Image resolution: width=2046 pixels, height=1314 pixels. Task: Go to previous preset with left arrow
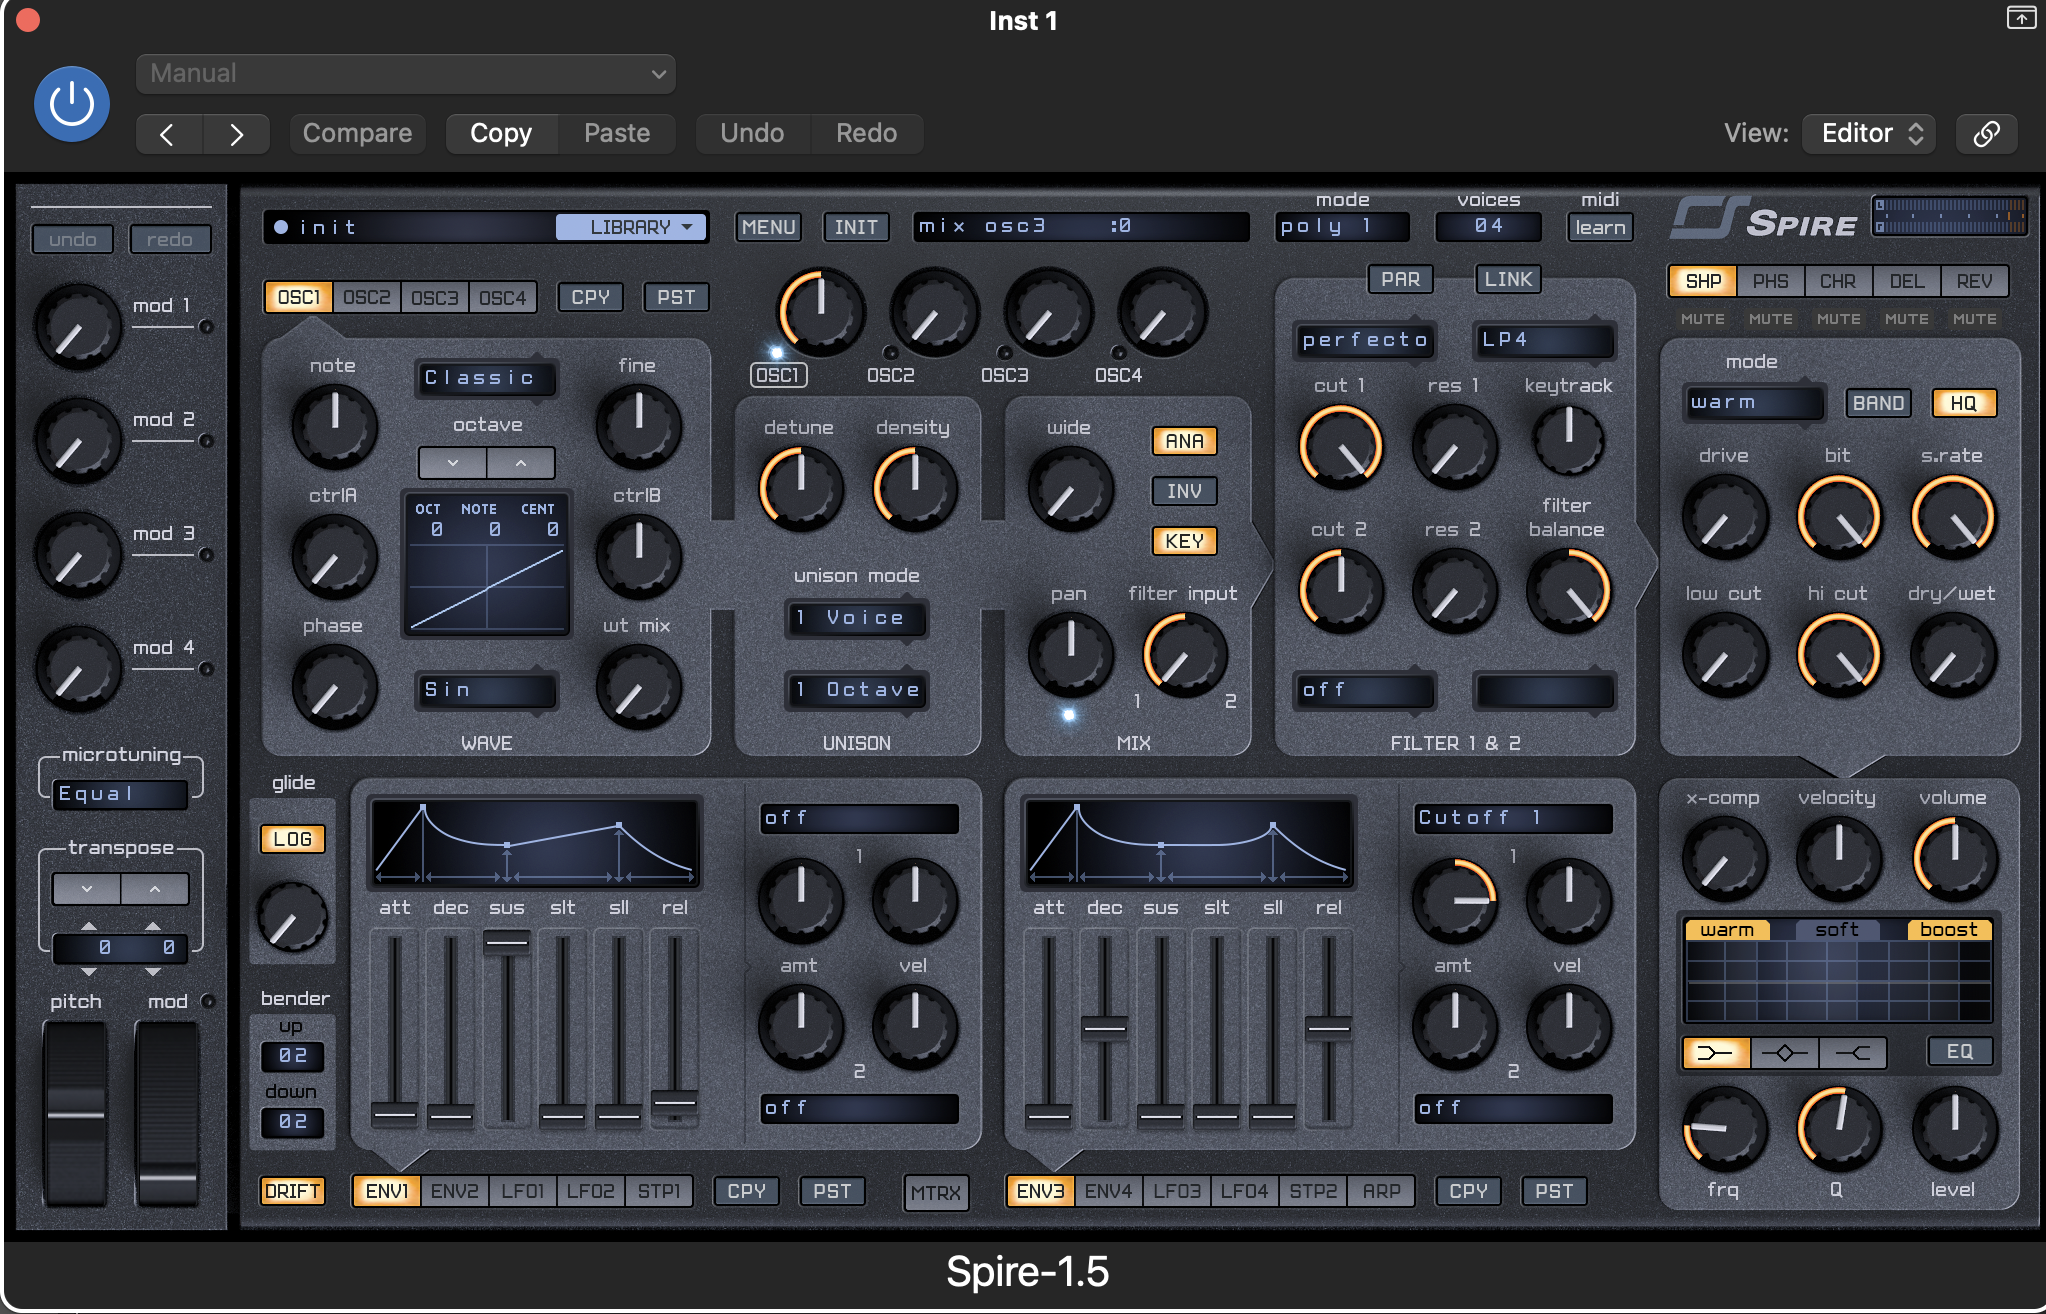pos(168,134)
